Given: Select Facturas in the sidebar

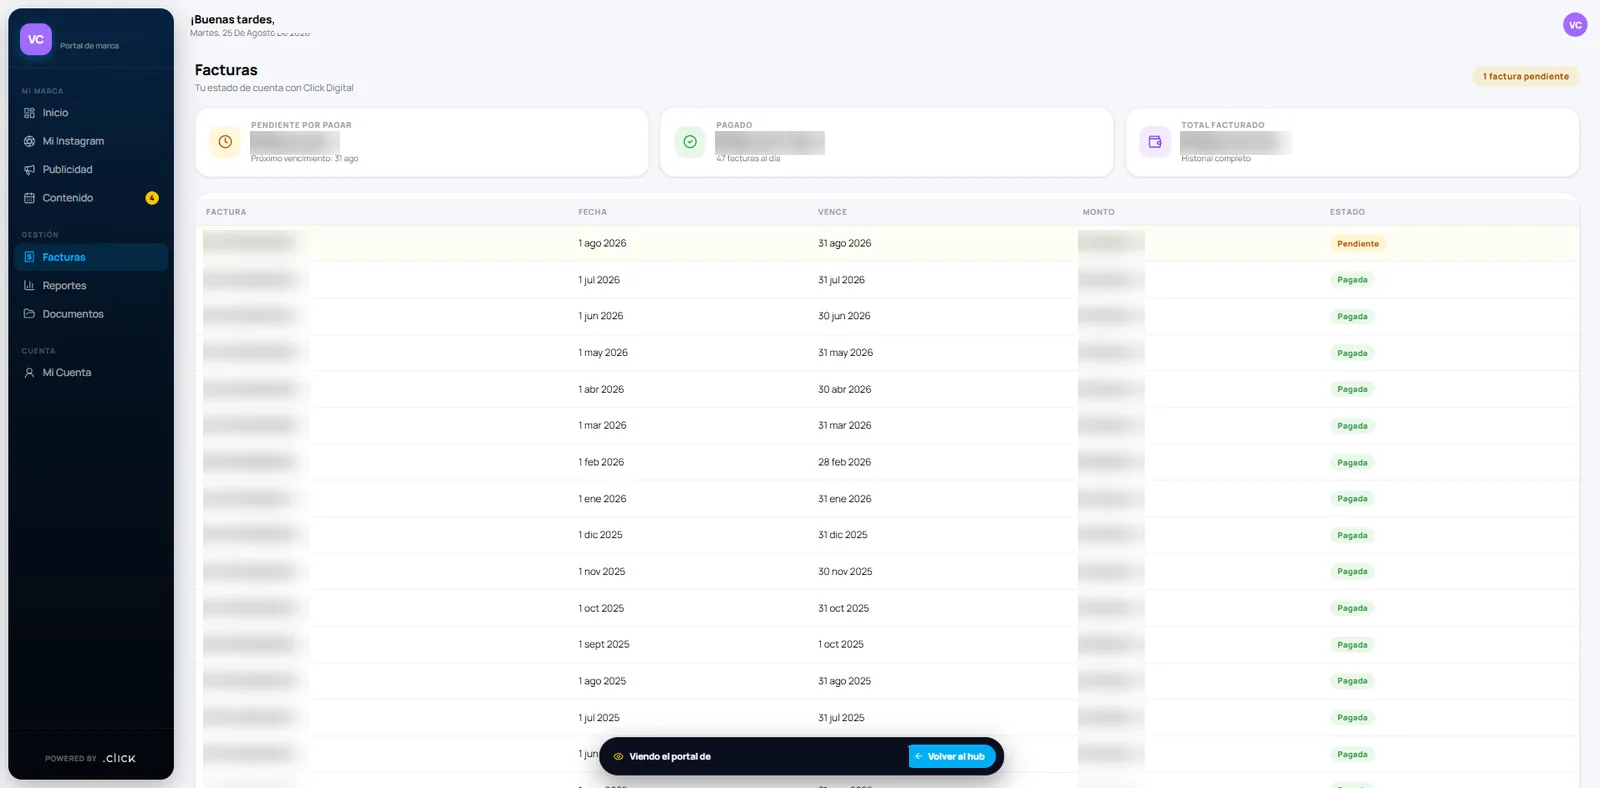Looking at the screenshot, I should pyautogui.click(x=91, y=257).
